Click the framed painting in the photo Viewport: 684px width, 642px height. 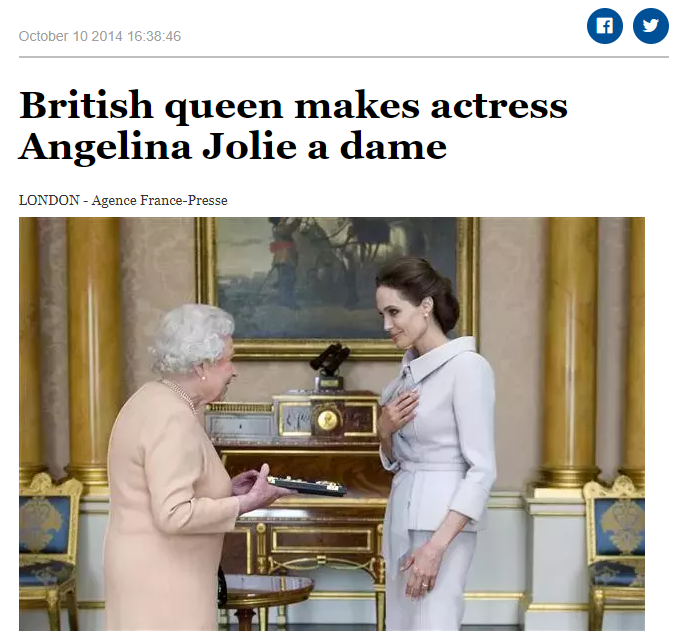click(x=337, y=288)
